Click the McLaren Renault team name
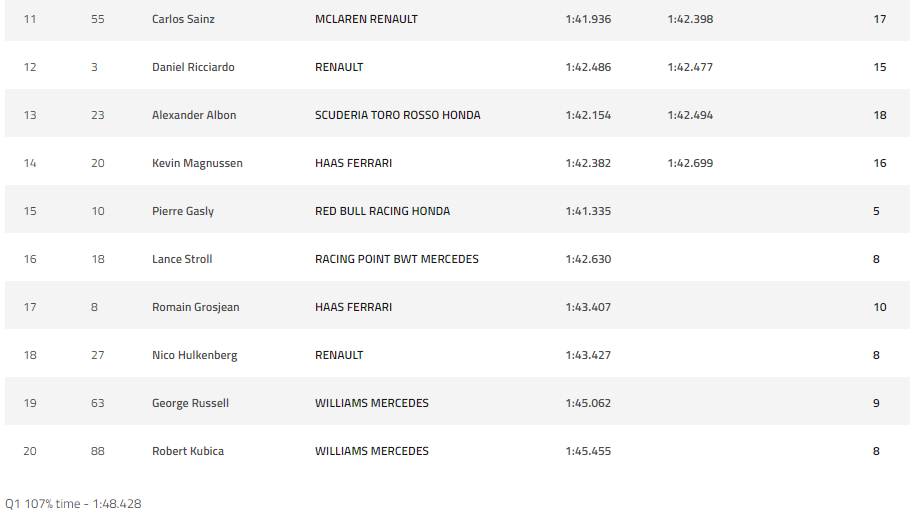The width and height of the screenshot is (910, 517). pos(366,19)
